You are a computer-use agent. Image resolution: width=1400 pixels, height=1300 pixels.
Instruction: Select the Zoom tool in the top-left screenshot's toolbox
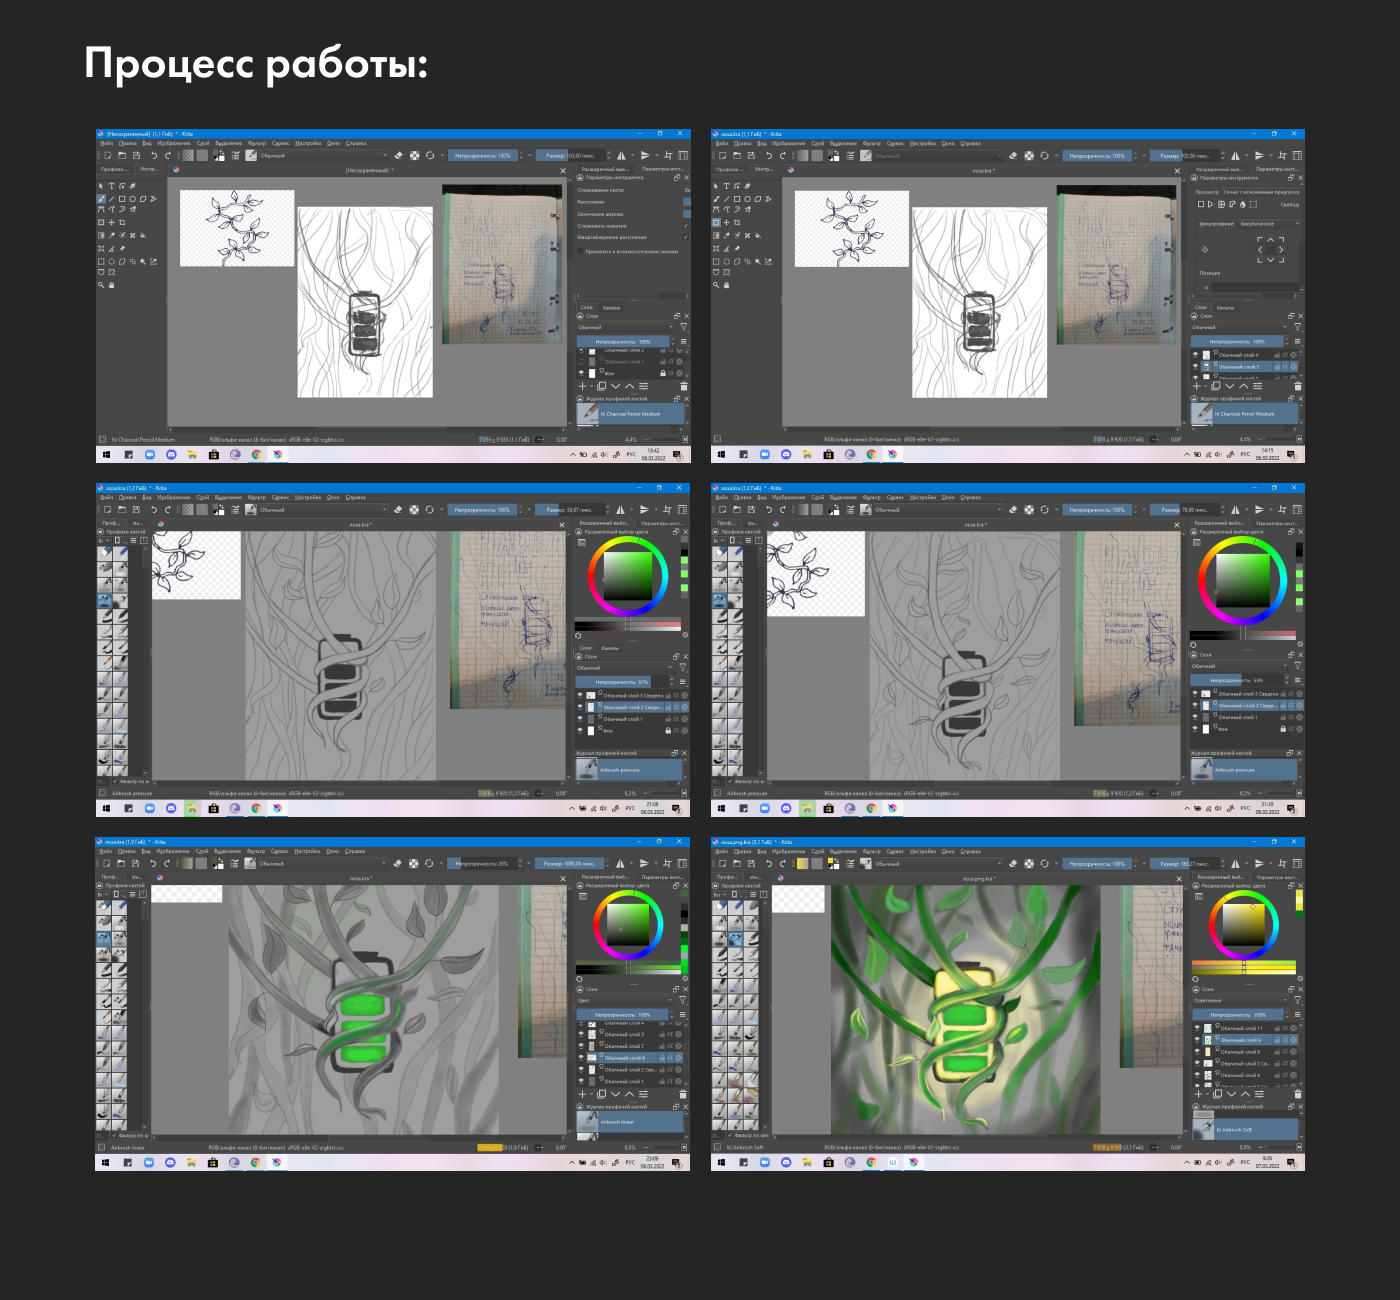click(101, 285)
